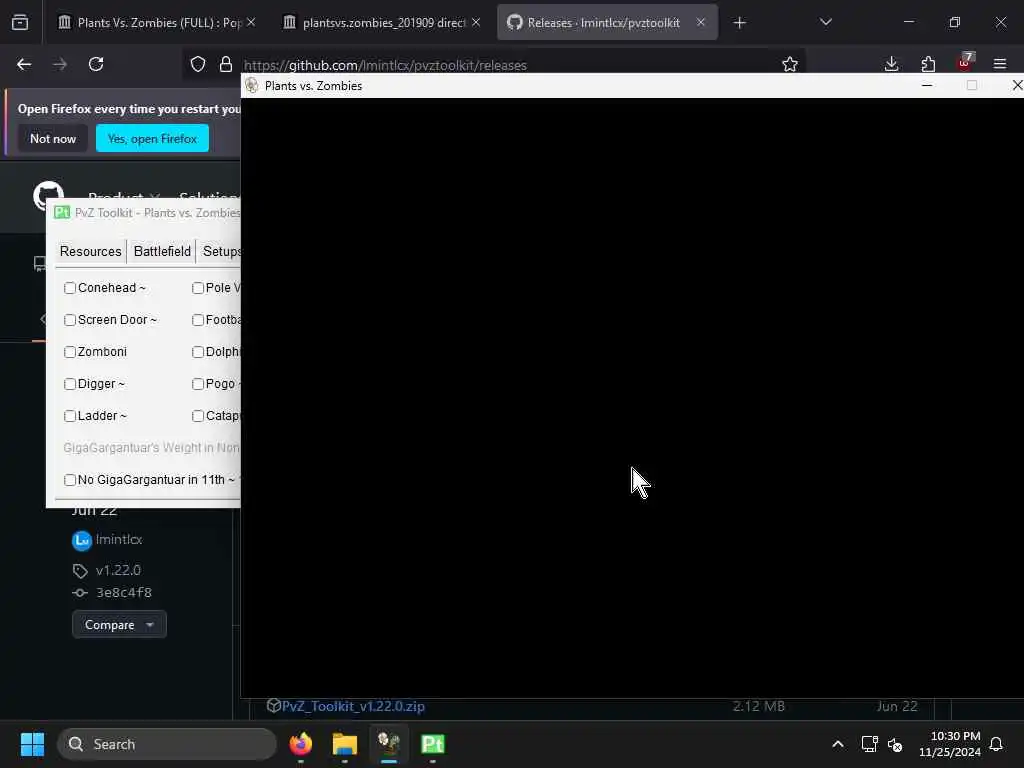Tick the Zomboni checkbox
Image resolution: width=1024 pixels, height=768 pixels.
(x=70, y=352)
